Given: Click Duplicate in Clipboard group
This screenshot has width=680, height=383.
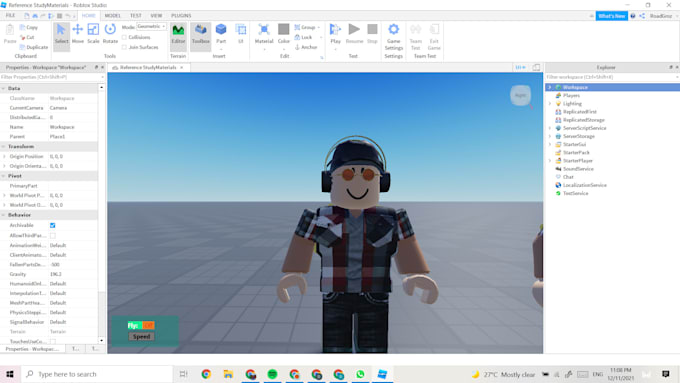Looking at the screenshot, I should coord(34,47).
